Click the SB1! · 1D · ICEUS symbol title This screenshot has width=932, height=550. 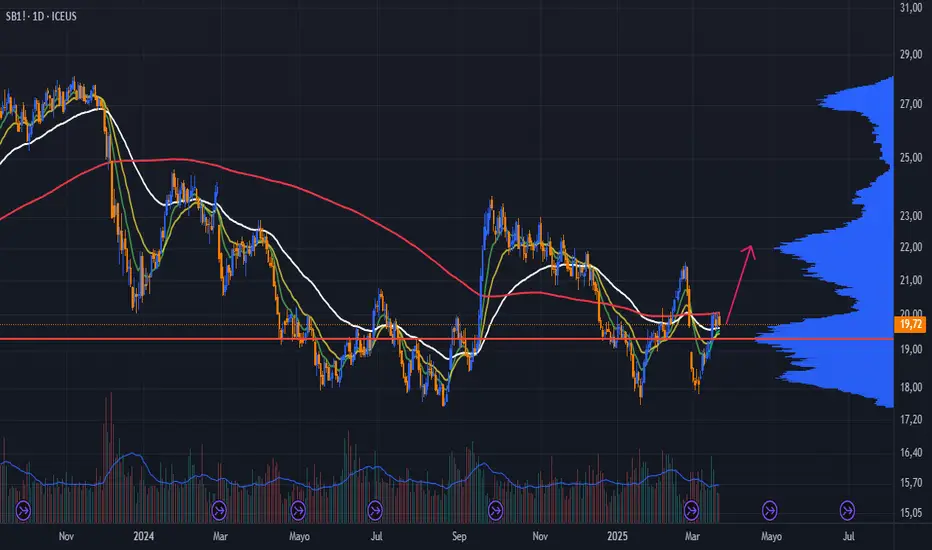[41, 17]
